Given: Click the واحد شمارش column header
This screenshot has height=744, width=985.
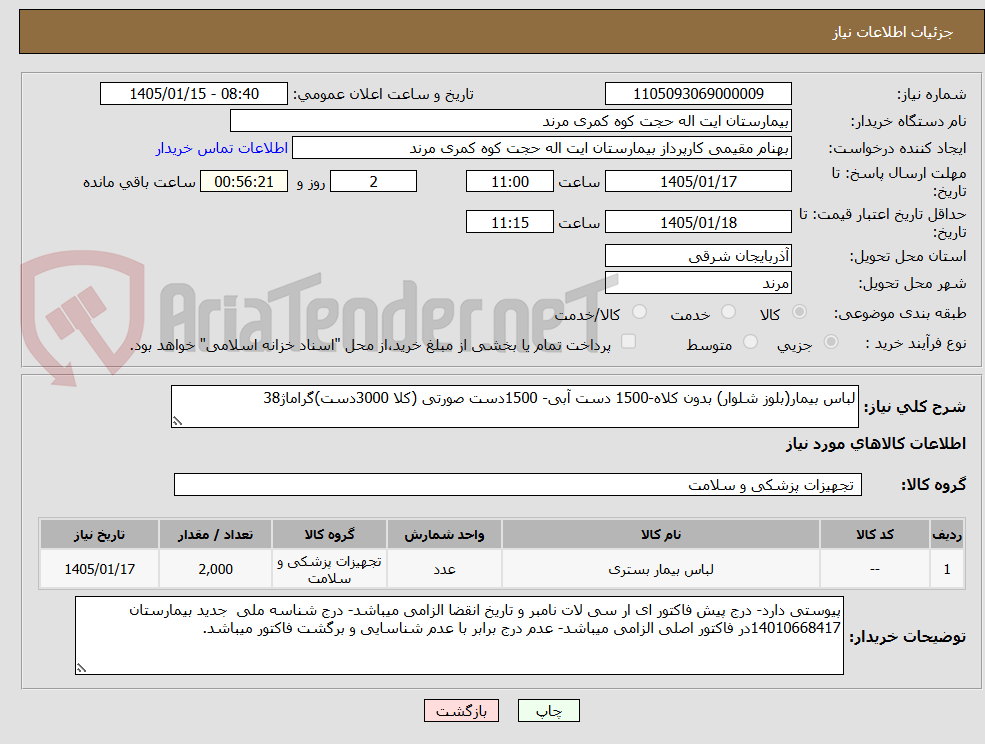Looking at the screenshot, I should [444, 534].
